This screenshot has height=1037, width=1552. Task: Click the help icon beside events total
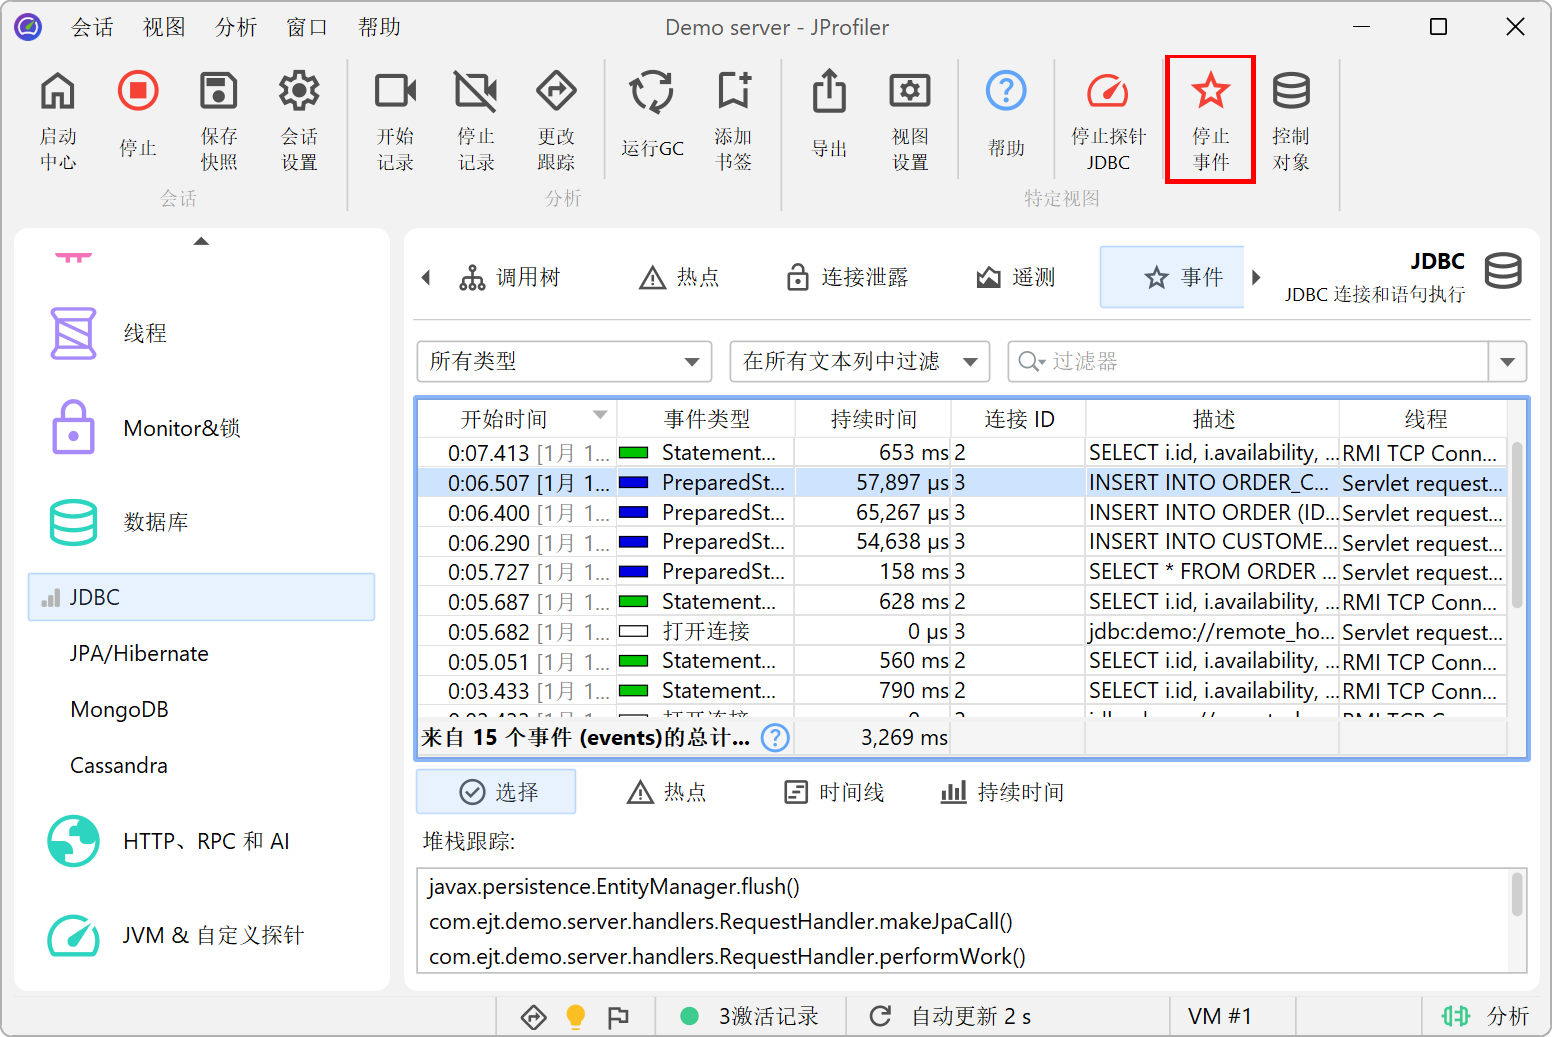pyautogui.click(x=775, y=738)
